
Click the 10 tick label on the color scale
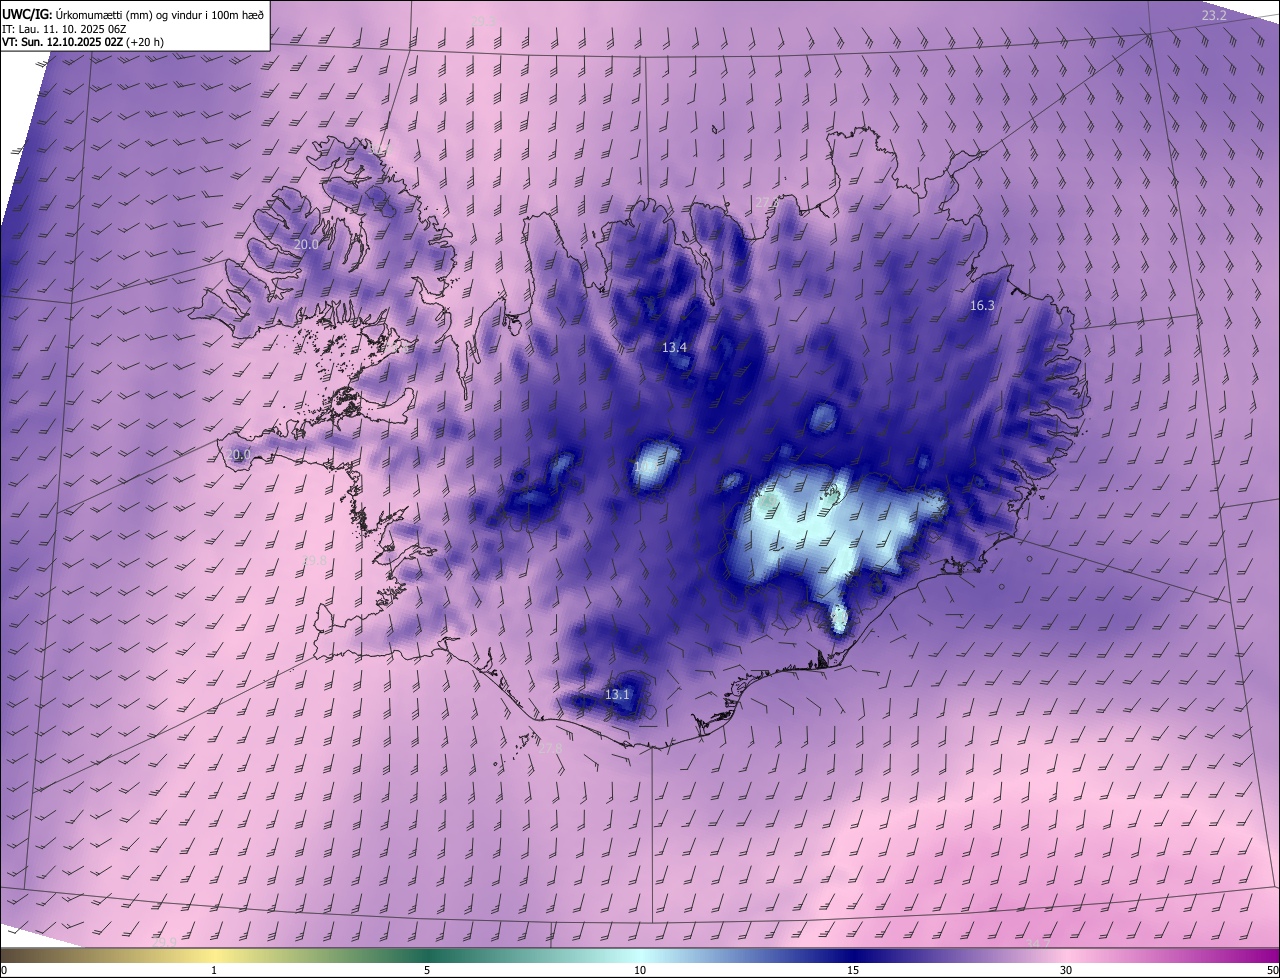640,970
